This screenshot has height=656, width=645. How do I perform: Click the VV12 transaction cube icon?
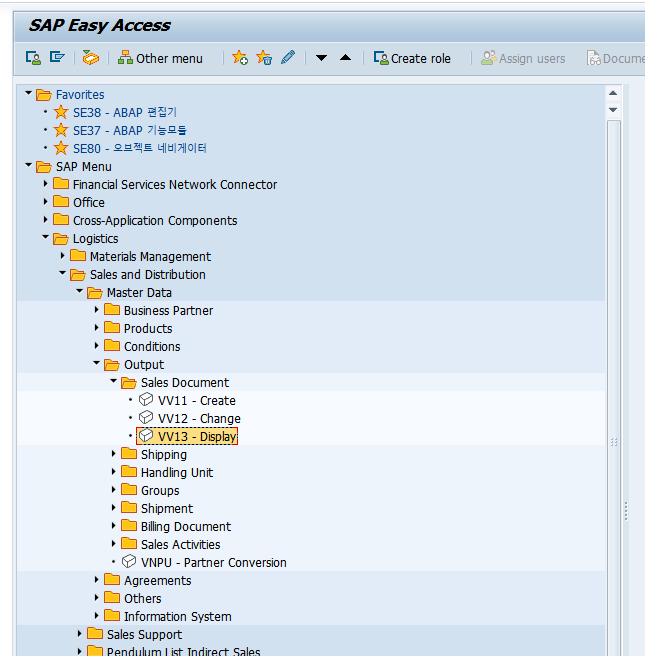click(x=146, y=418)
